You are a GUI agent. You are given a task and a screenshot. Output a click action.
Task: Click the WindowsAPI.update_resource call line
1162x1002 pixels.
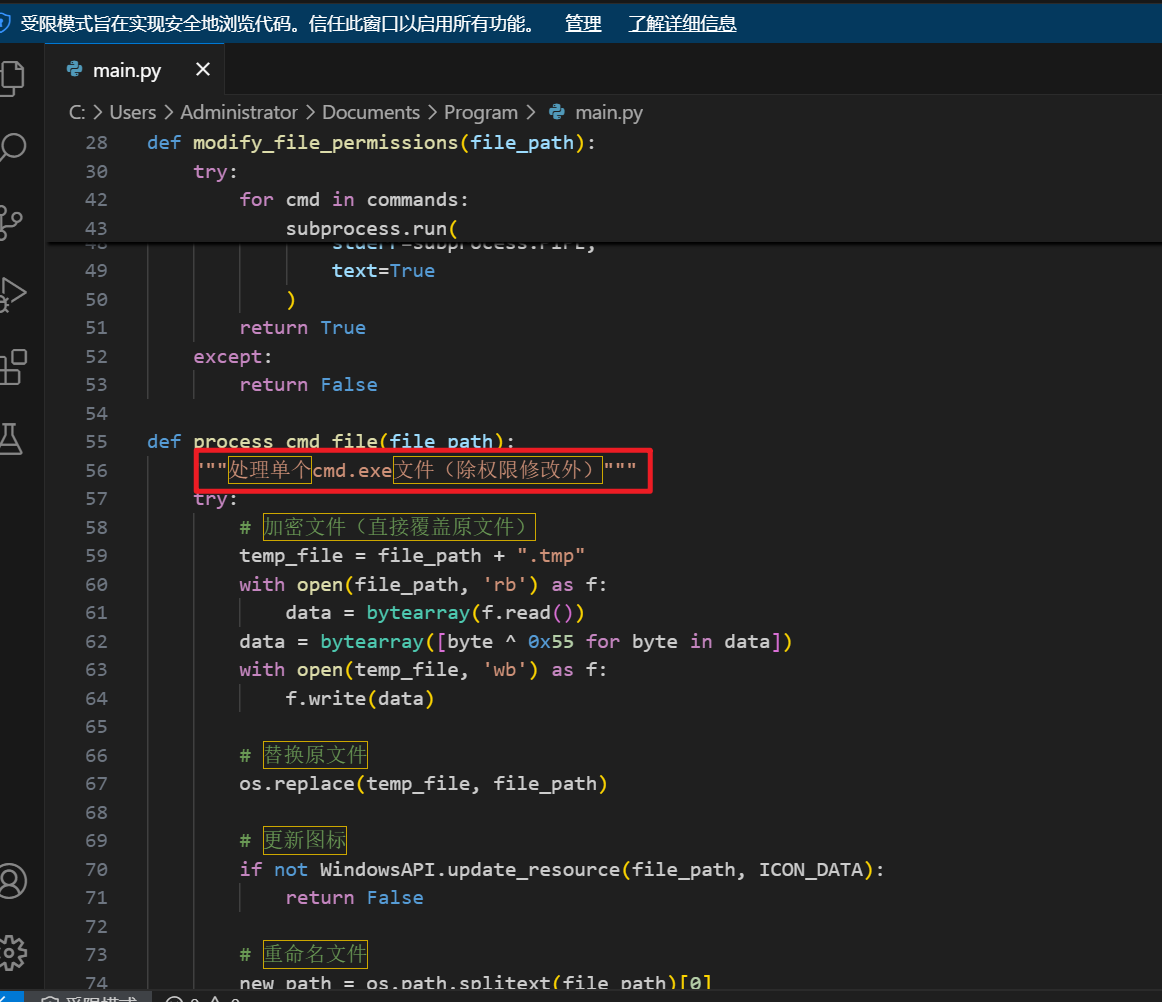562,869
